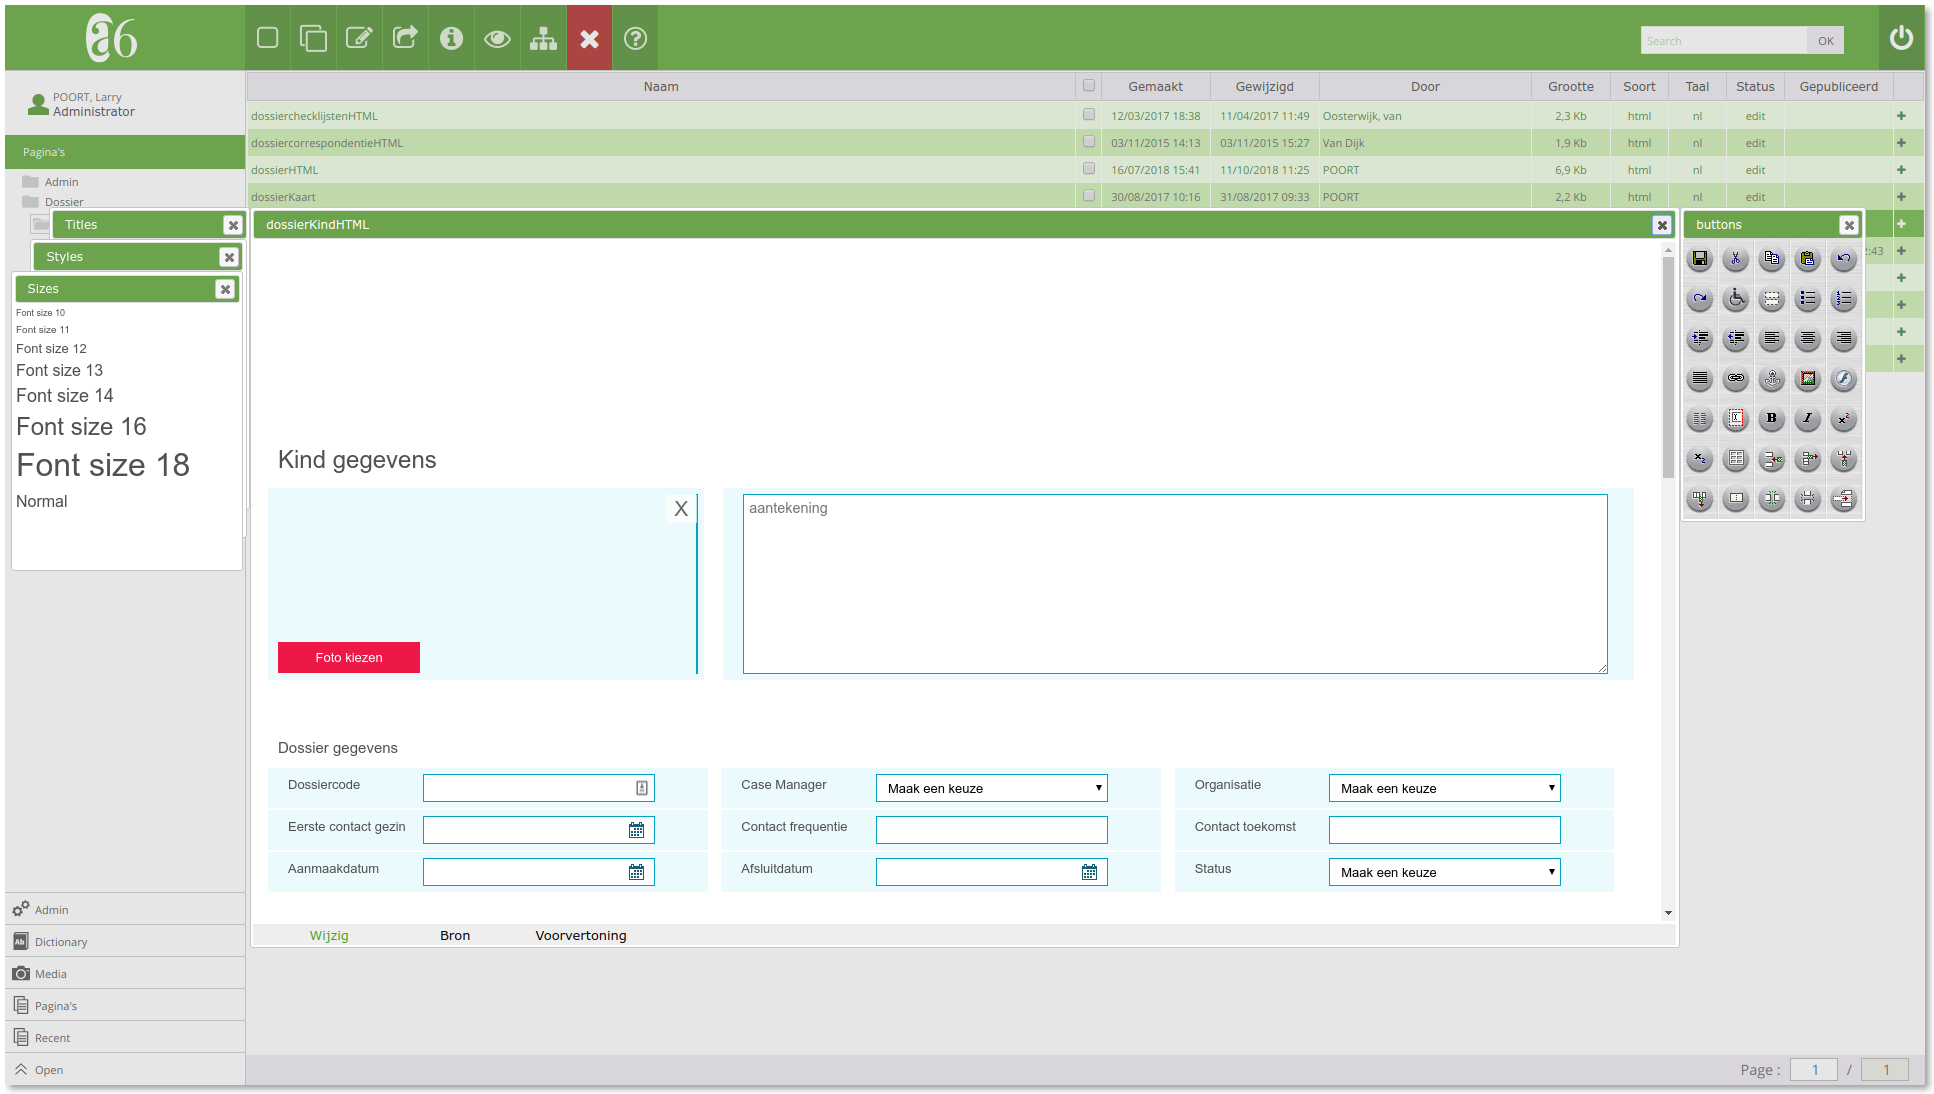Click the power logout icon

(1901, 38)
